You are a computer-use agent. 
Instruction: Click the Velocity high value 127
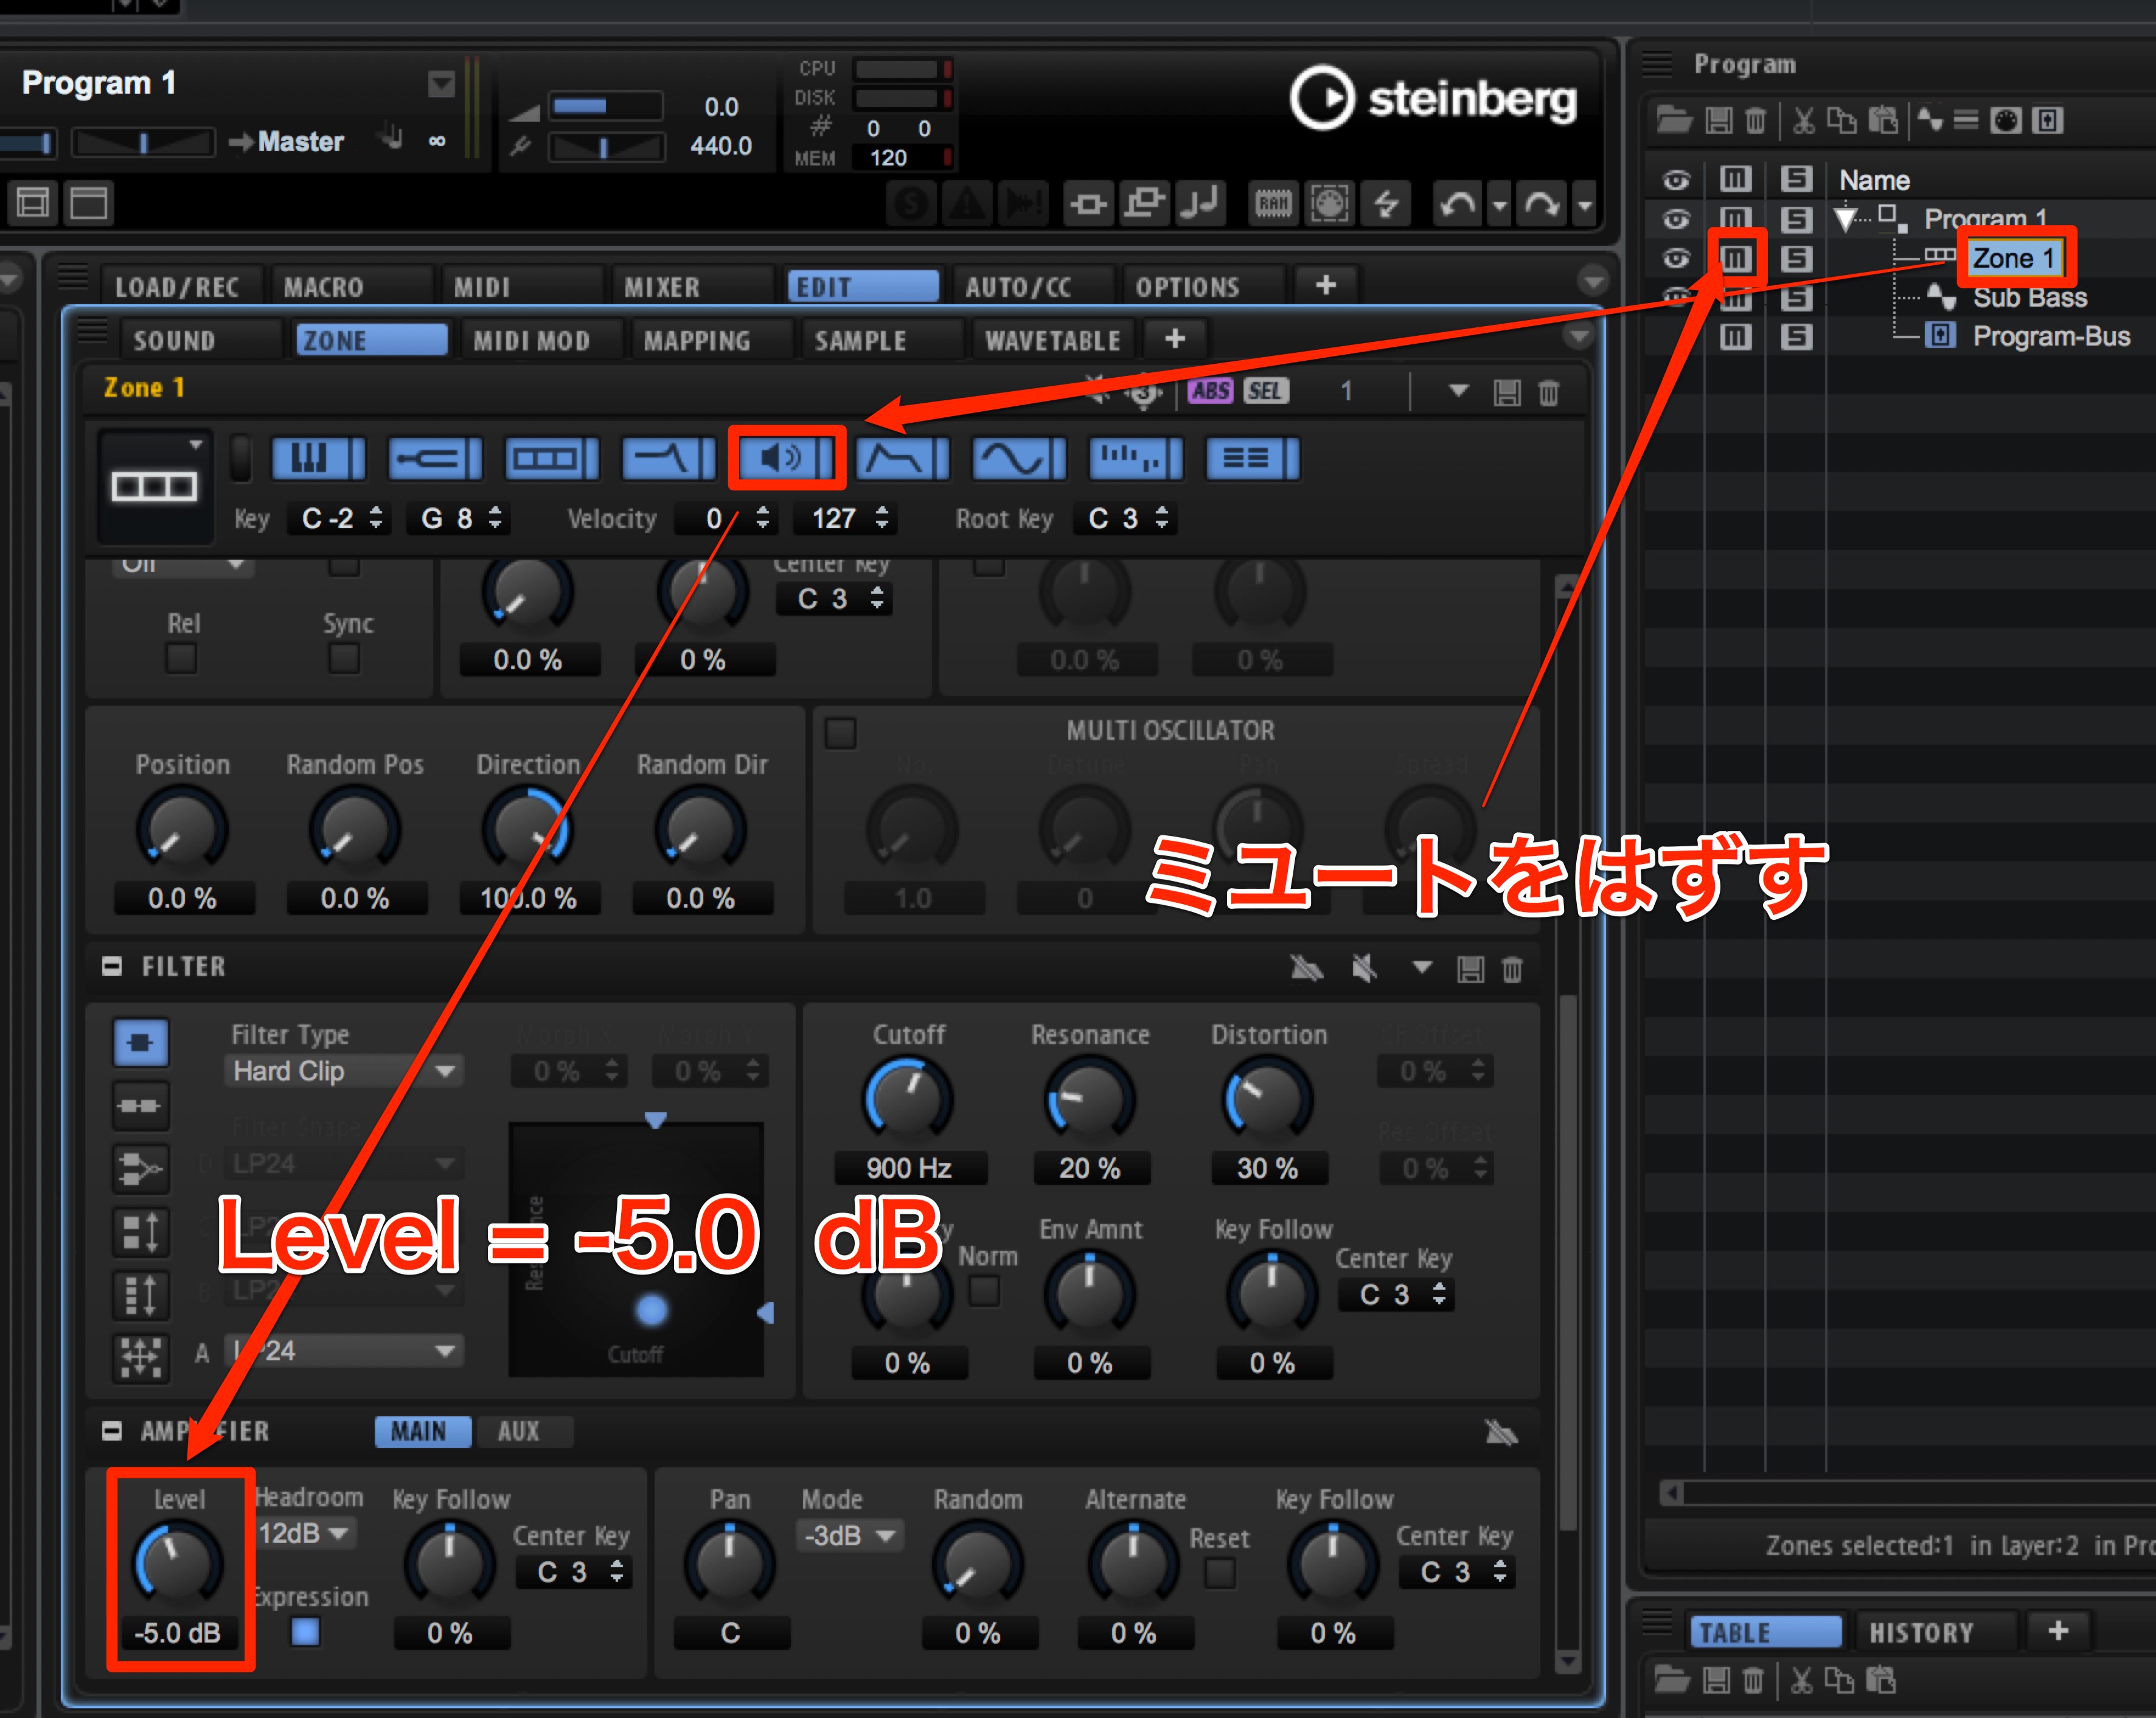[834, 518]
